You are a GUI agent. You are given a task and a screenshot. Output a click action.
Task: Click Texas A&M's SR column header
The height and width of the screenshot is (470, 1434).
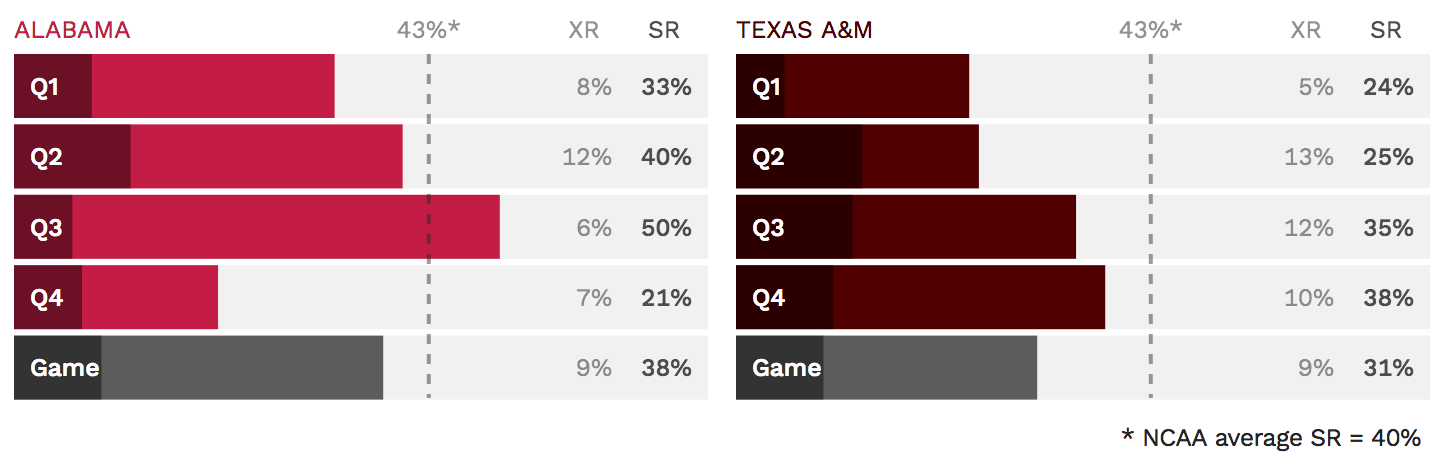coord(1386,30)
